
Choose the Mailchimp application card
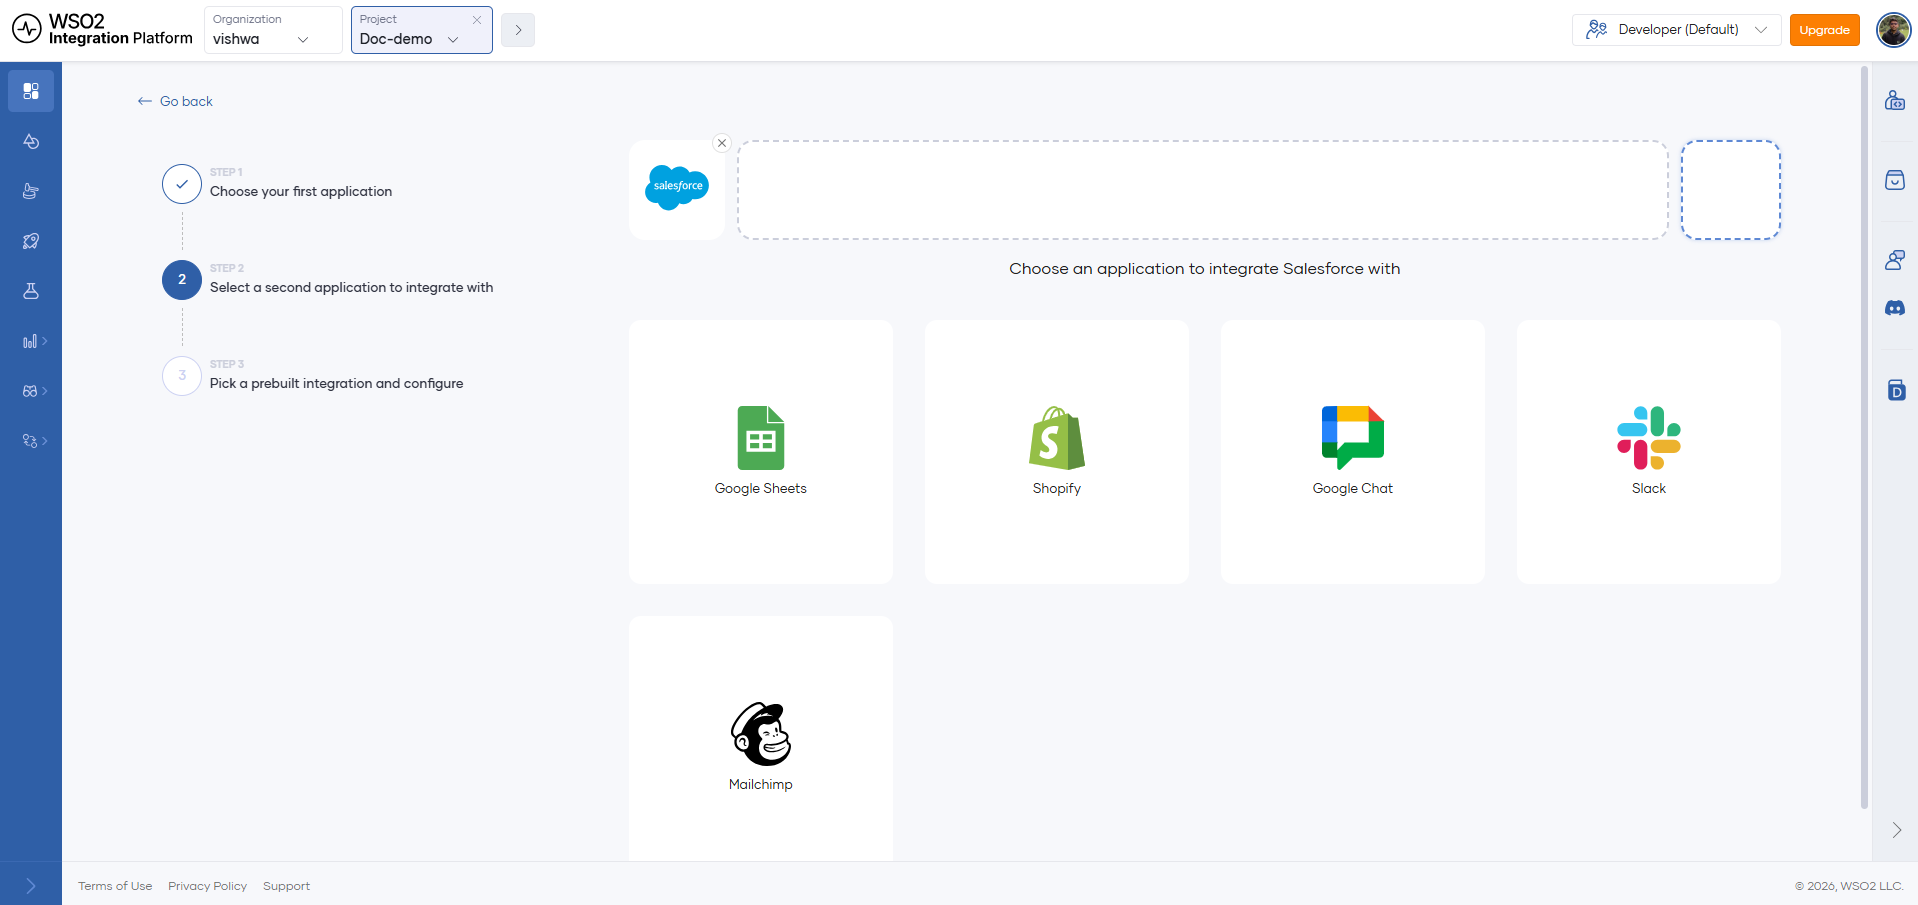[x=761, y=738]
